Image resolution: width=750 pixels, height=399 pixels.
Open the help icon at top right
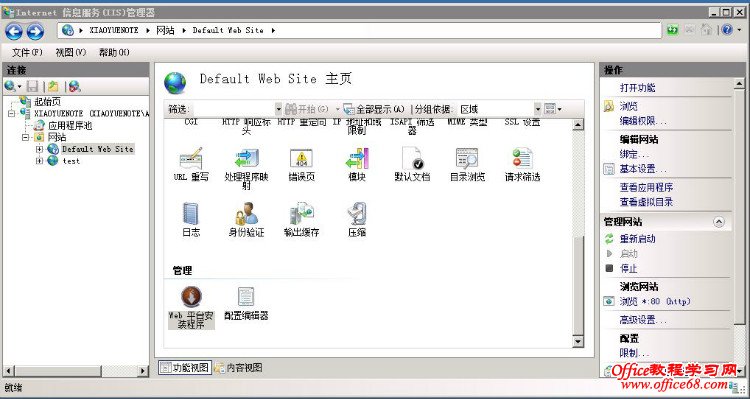click(x=727, y=30)
